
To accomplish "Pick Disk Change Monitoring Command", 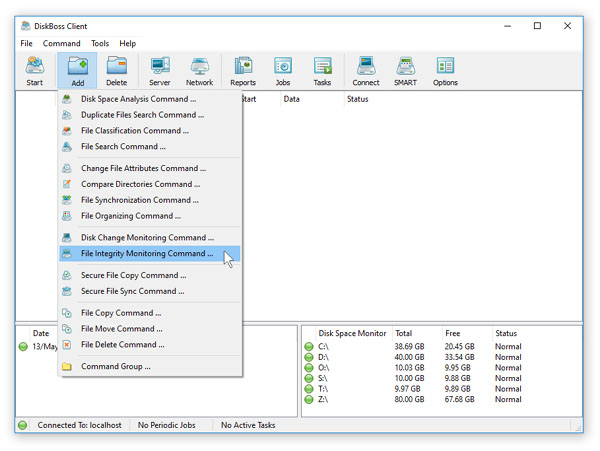I will click(x=150, y=238).
